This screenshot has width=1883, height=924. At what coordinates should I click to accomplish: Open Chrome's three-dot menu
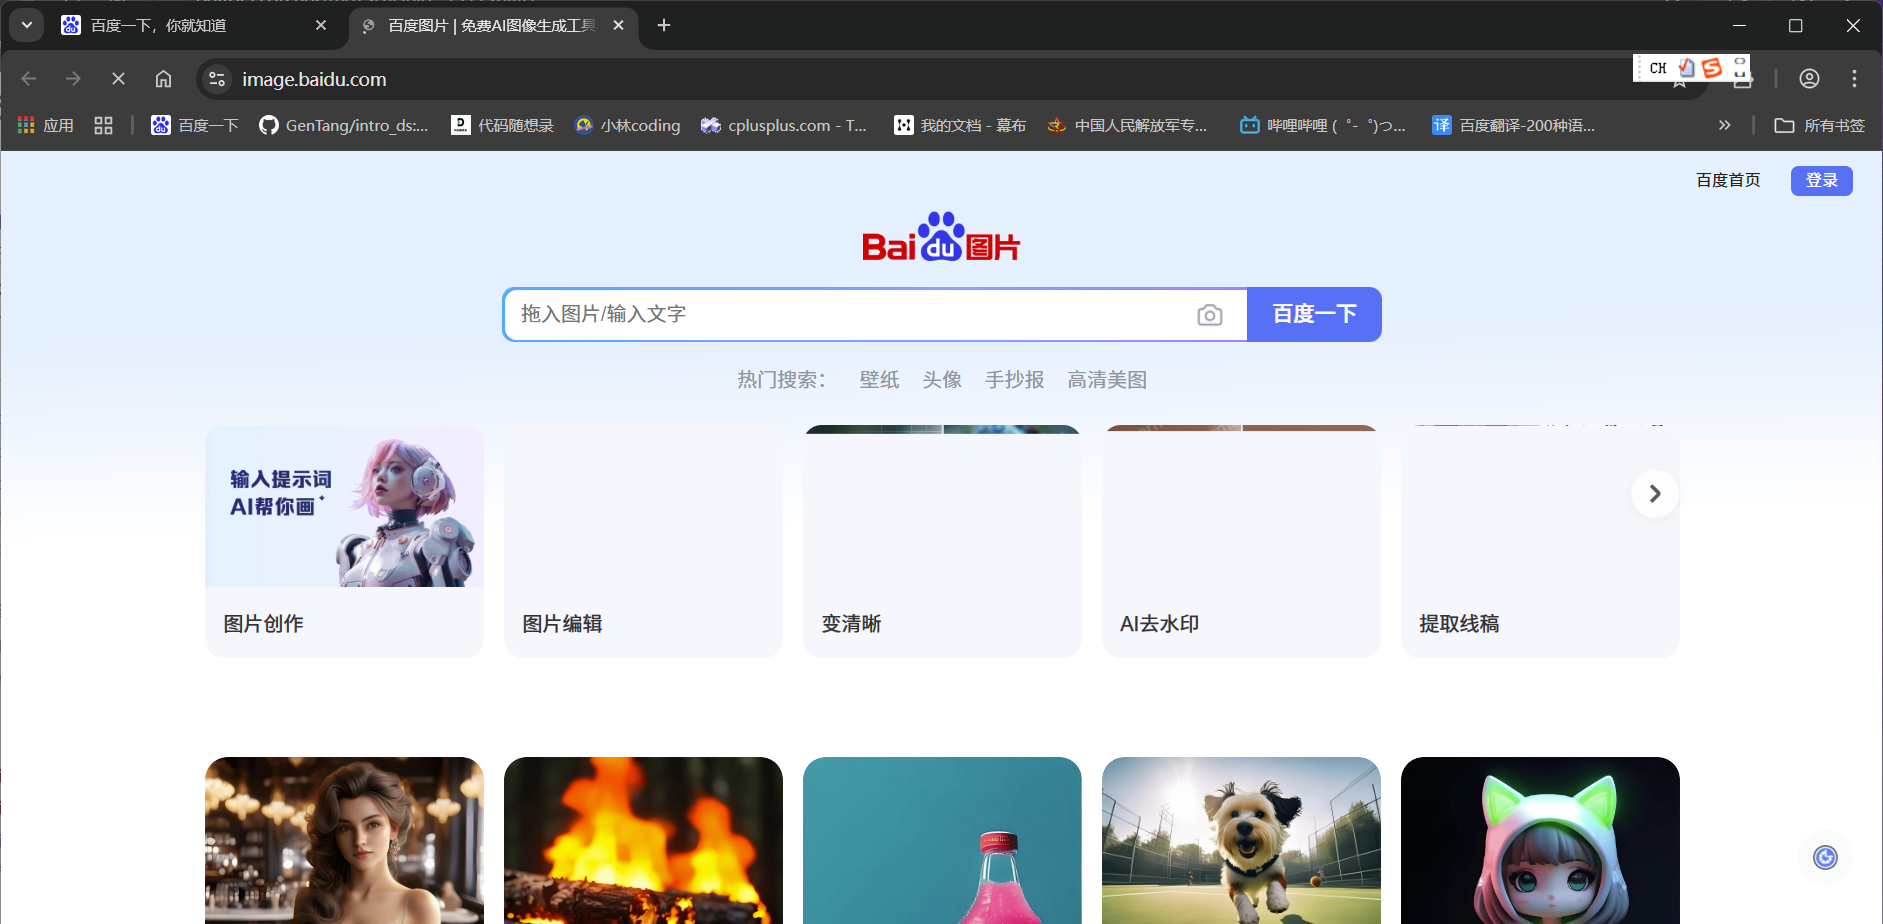click(x=1853, y=79)
